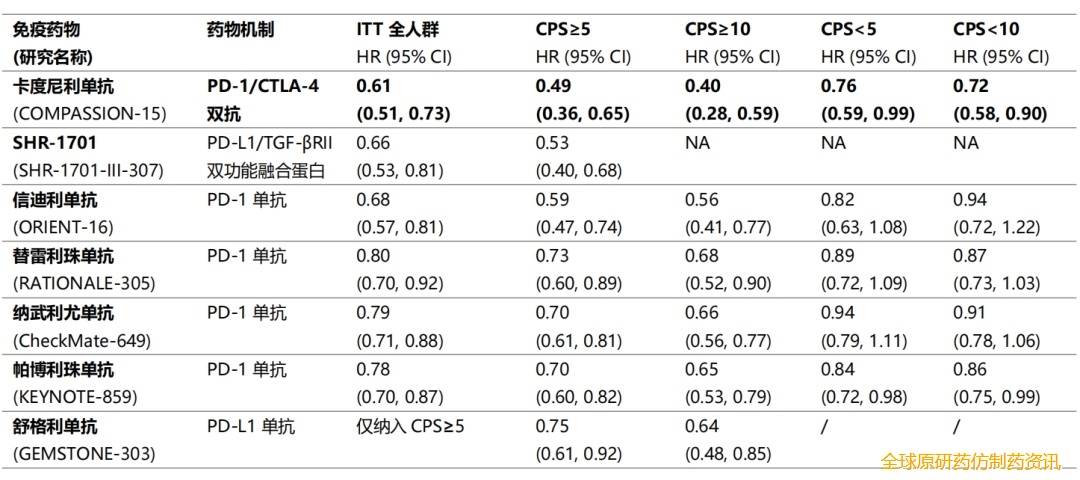
Task: Select the PD-L1/TGF-βRII mechanism text
Action: pyautogui.click(x=267, y=143)
